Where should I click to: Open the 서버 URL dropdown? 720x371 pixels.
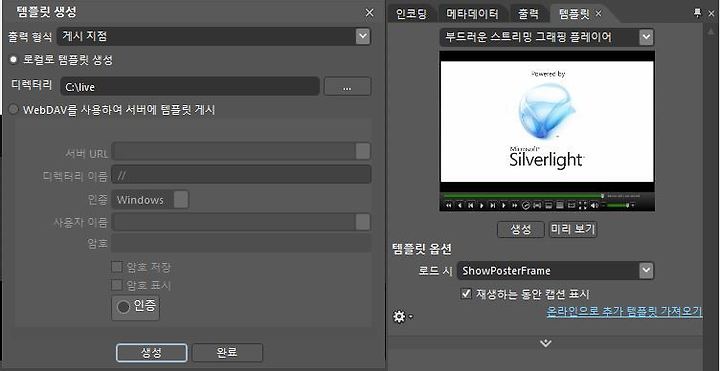pos(363,151)
